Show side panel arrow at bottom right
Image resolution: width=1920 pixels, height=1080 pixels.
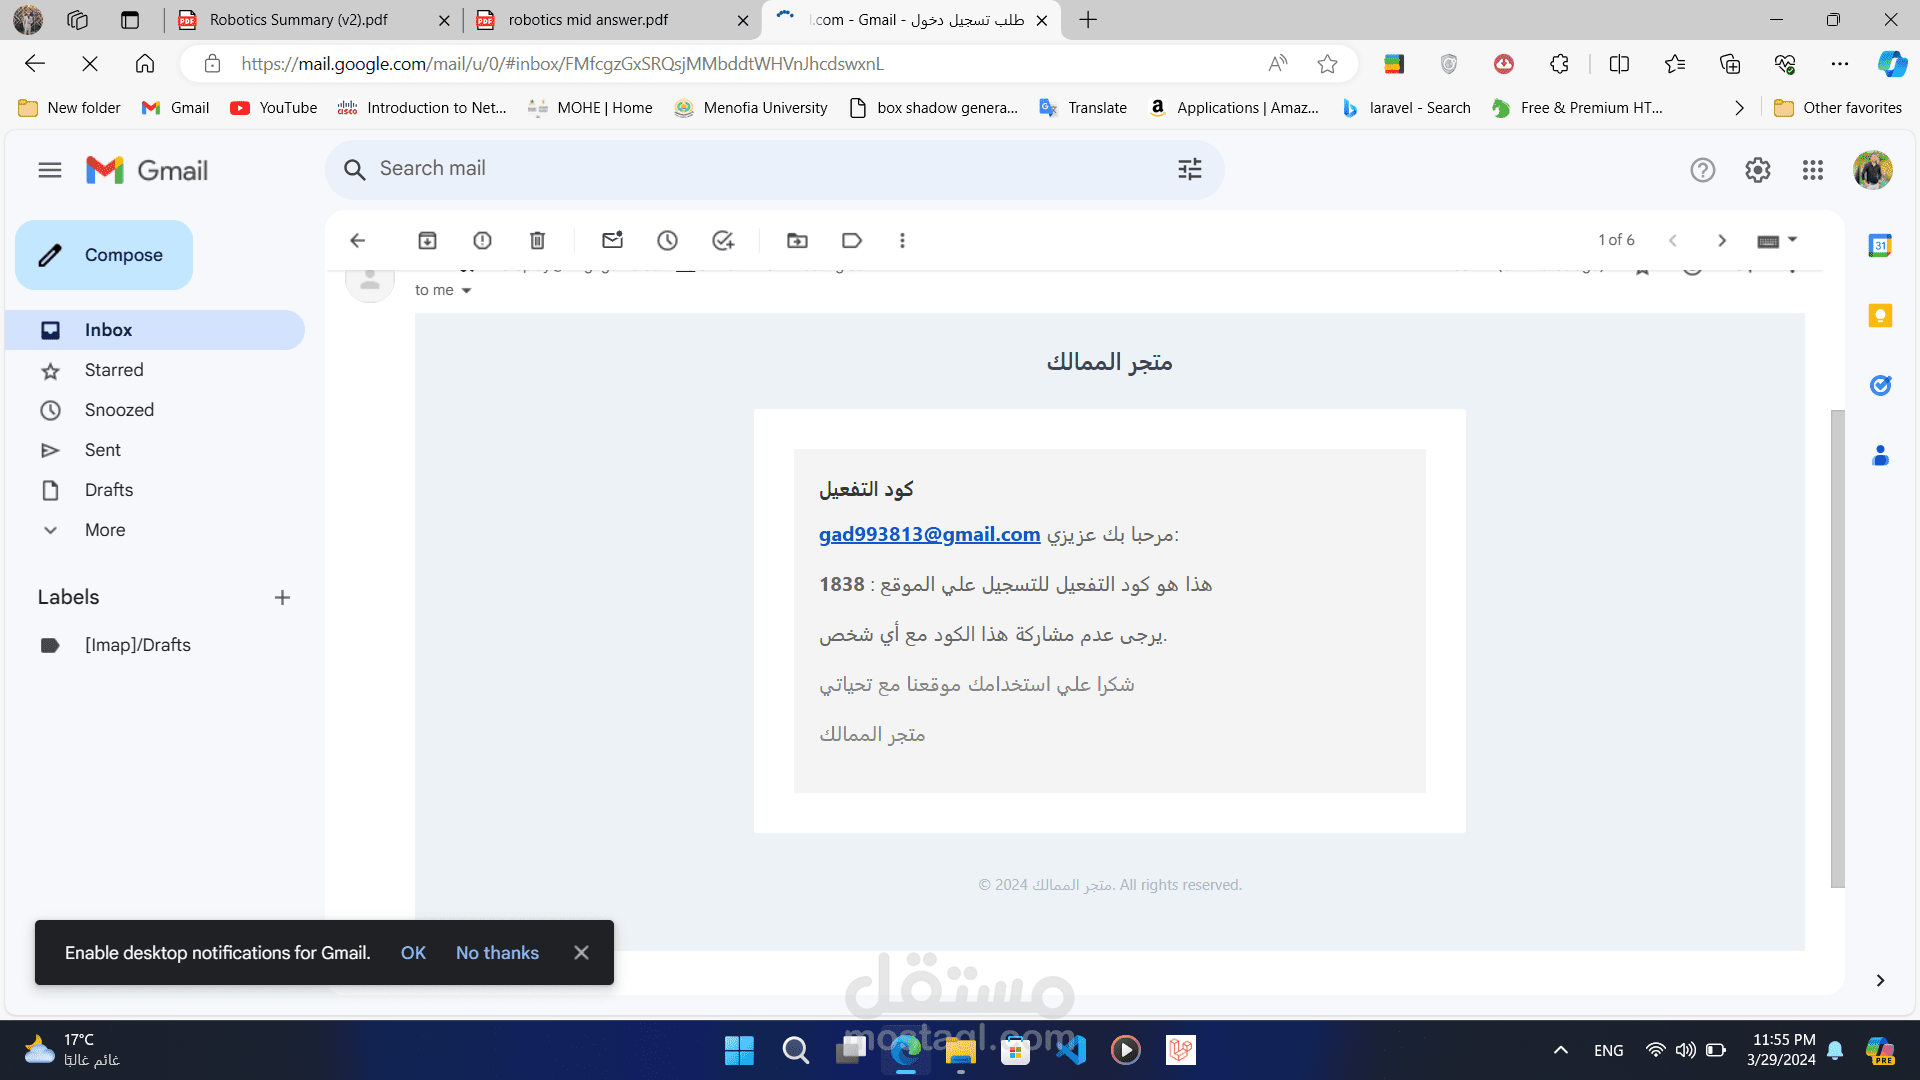pyautogui.click(x=1880, y=980)
